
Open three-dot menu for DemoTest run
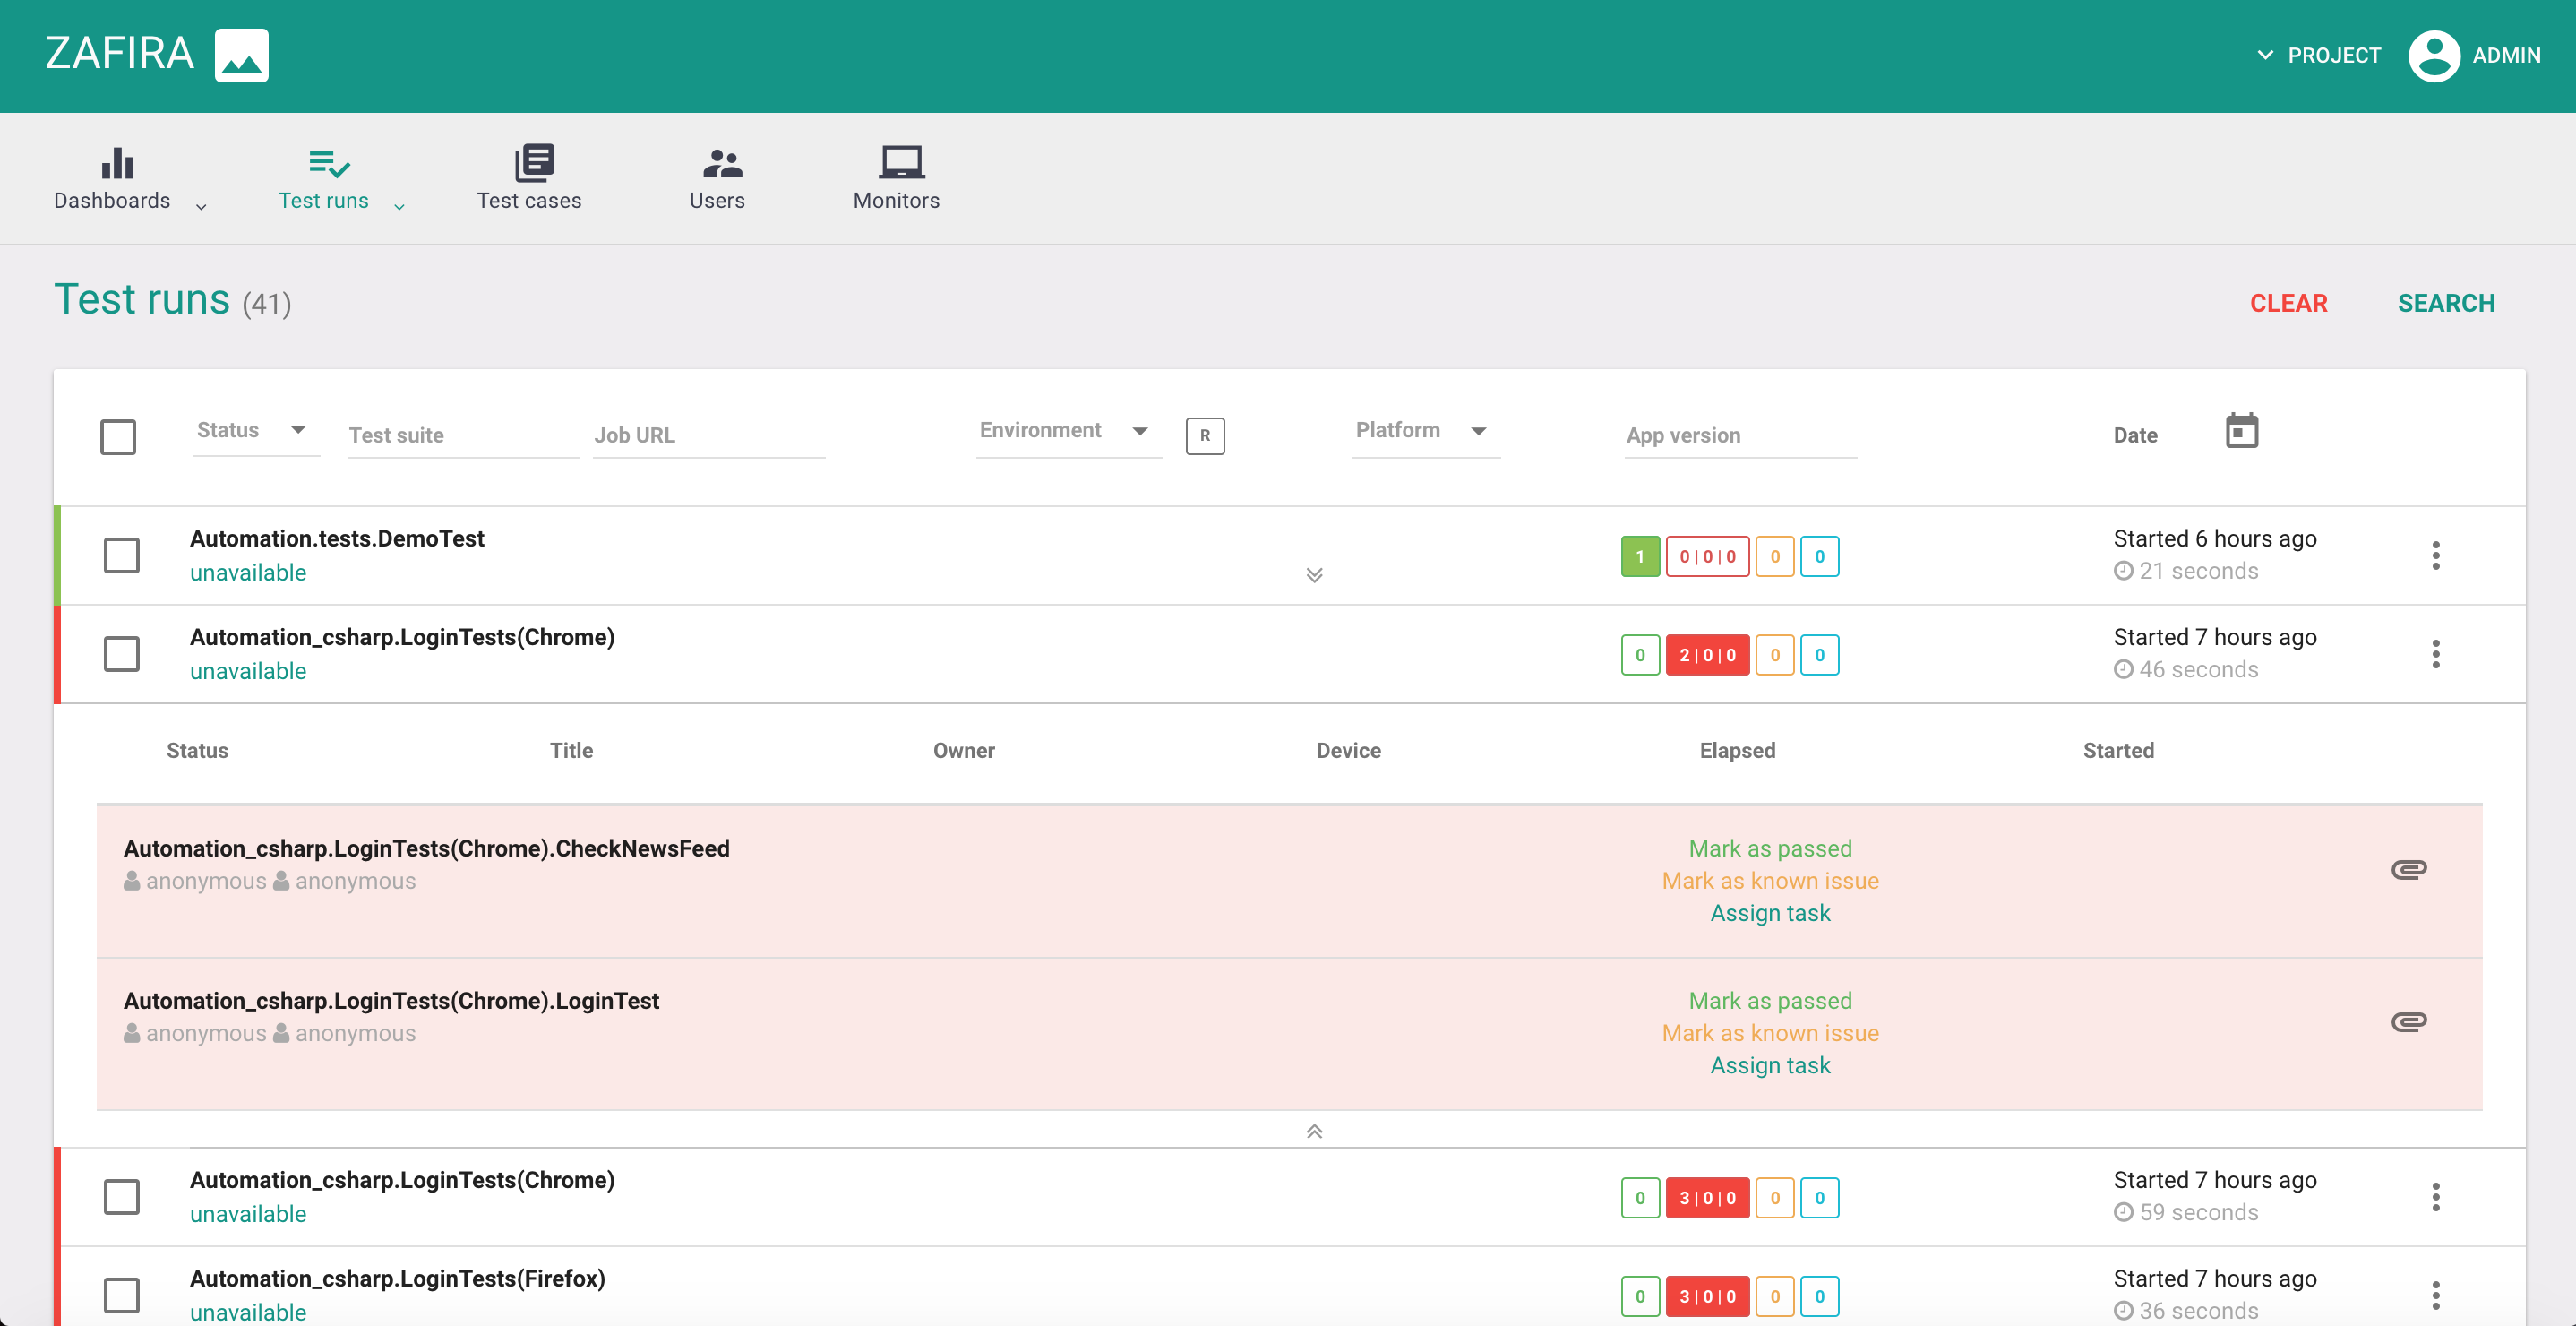point(2435,556)
